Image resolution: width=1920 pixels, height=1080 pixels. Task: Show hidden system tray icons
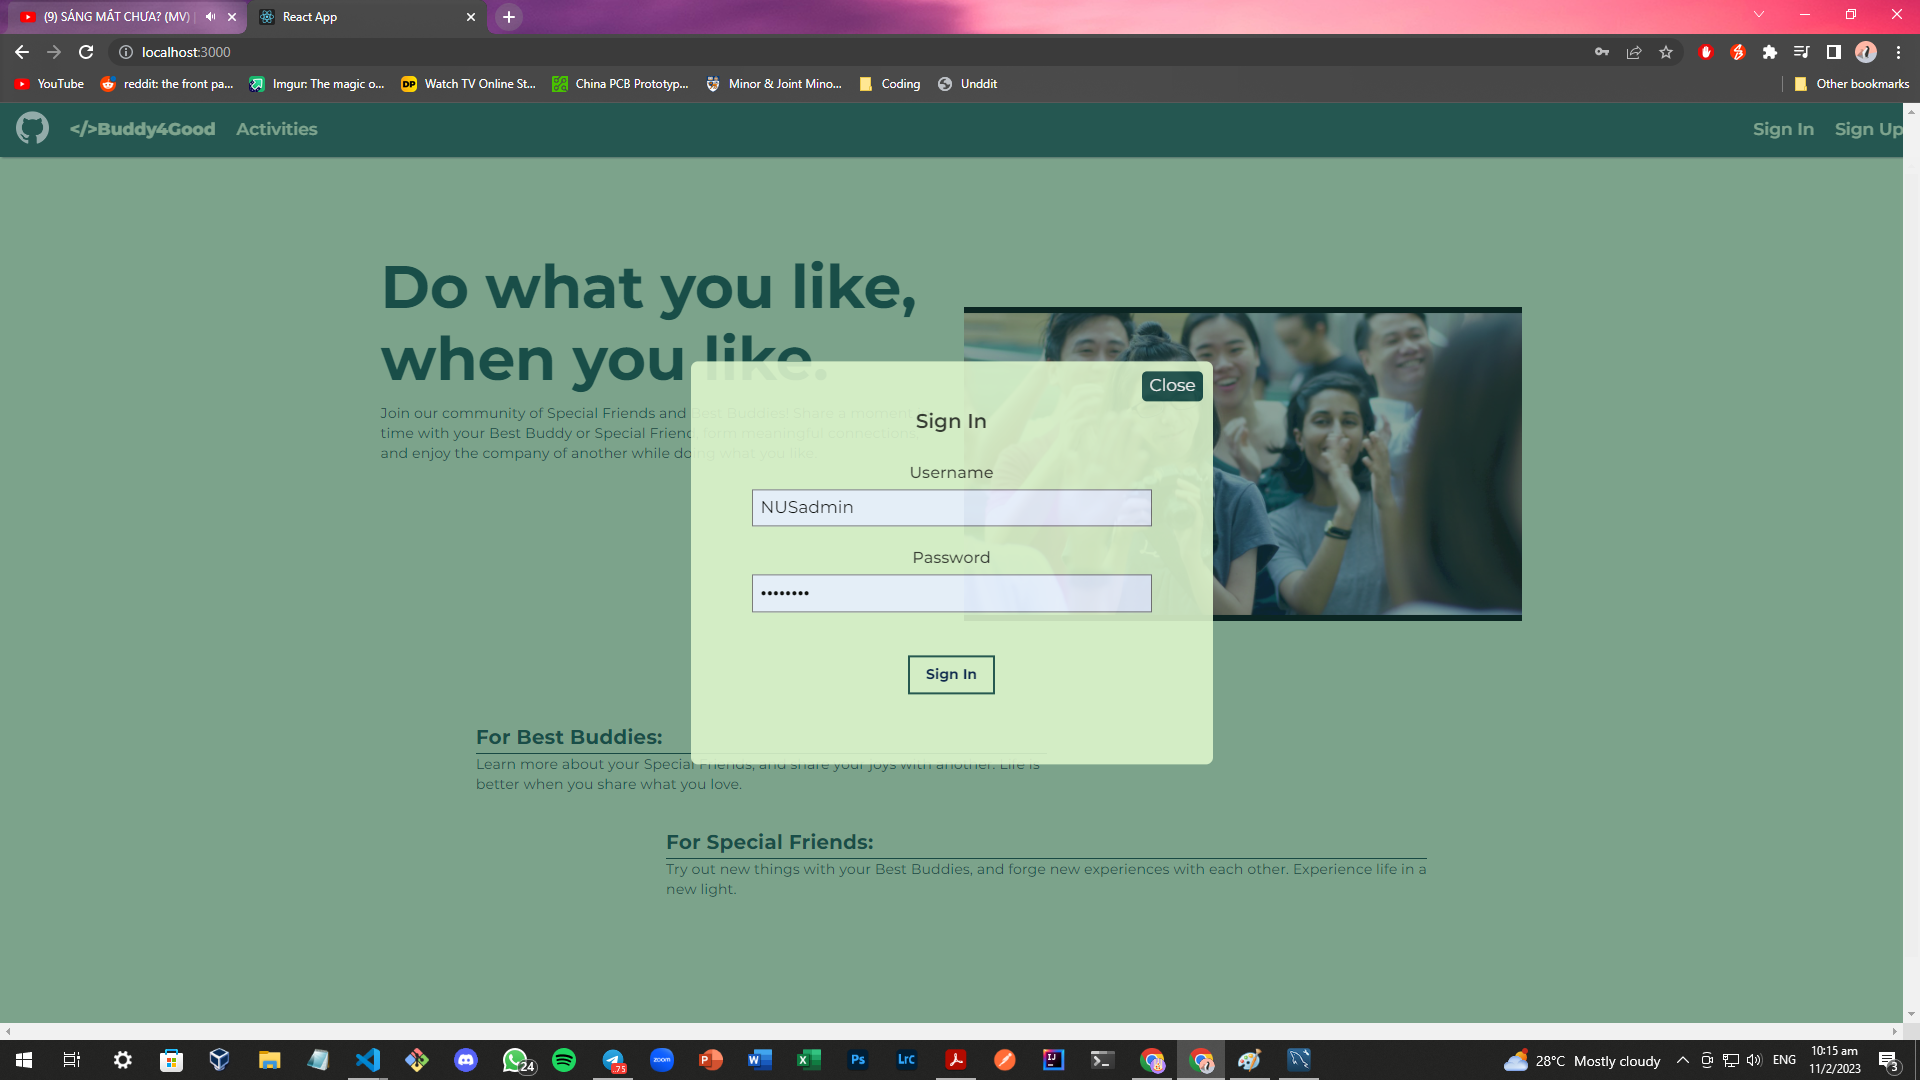click(1683, 1061)
